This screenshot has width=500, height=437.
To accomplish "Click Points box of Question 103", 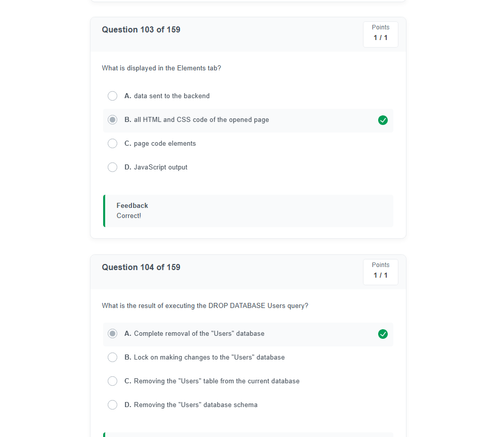I will point(380,34).
